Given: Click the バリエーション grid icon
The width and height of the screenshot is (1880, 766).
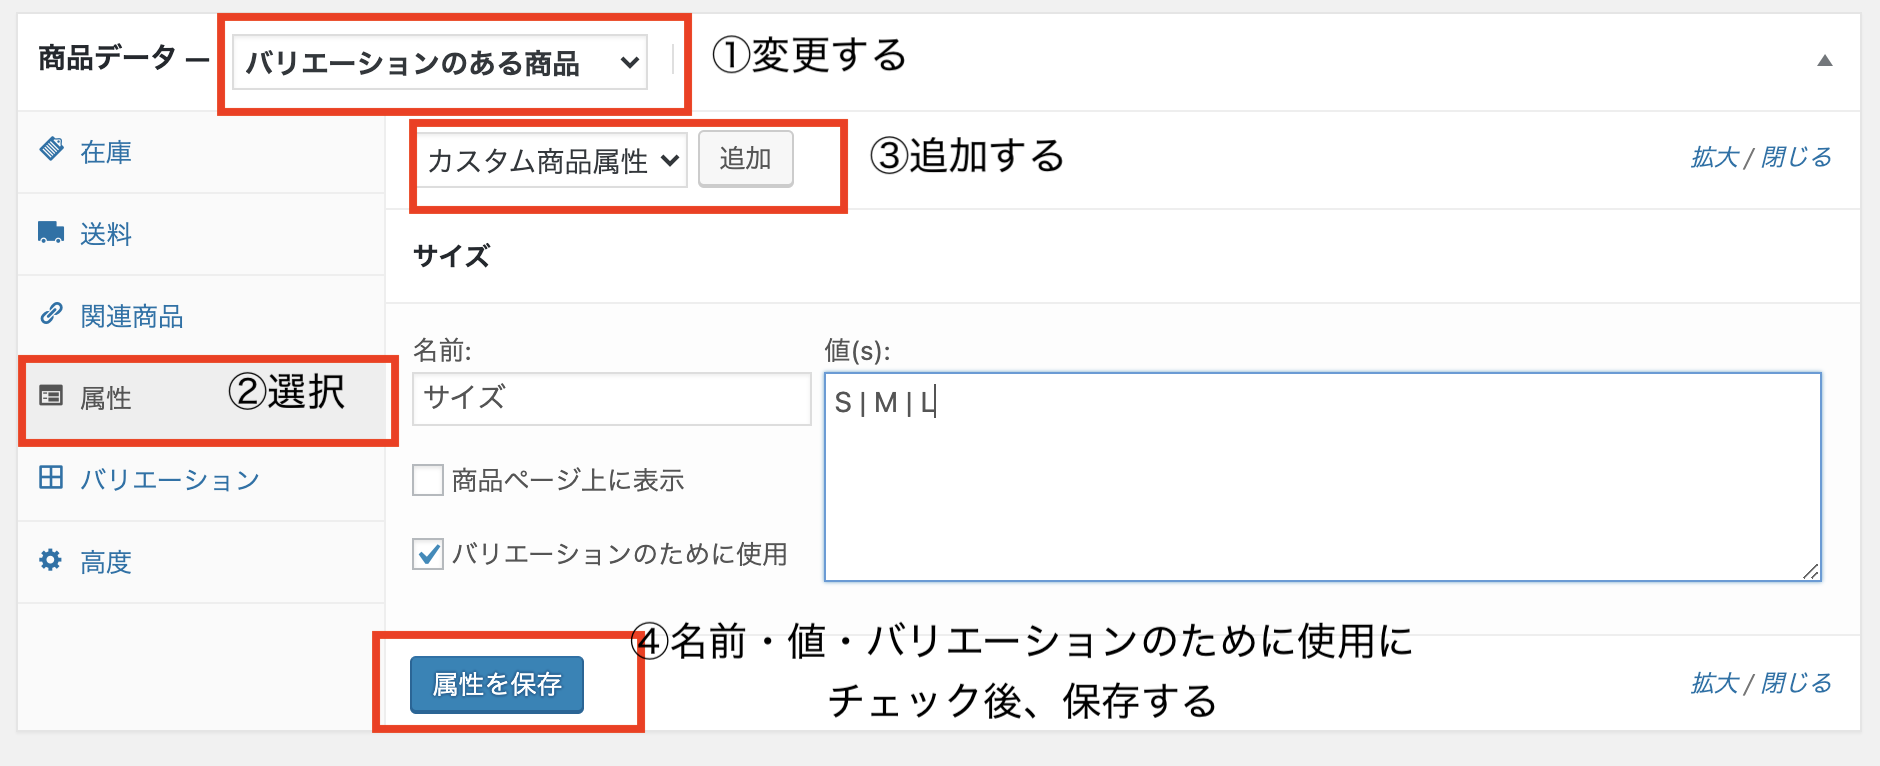Looking at the screenshot, I should [x=51, y=478].
